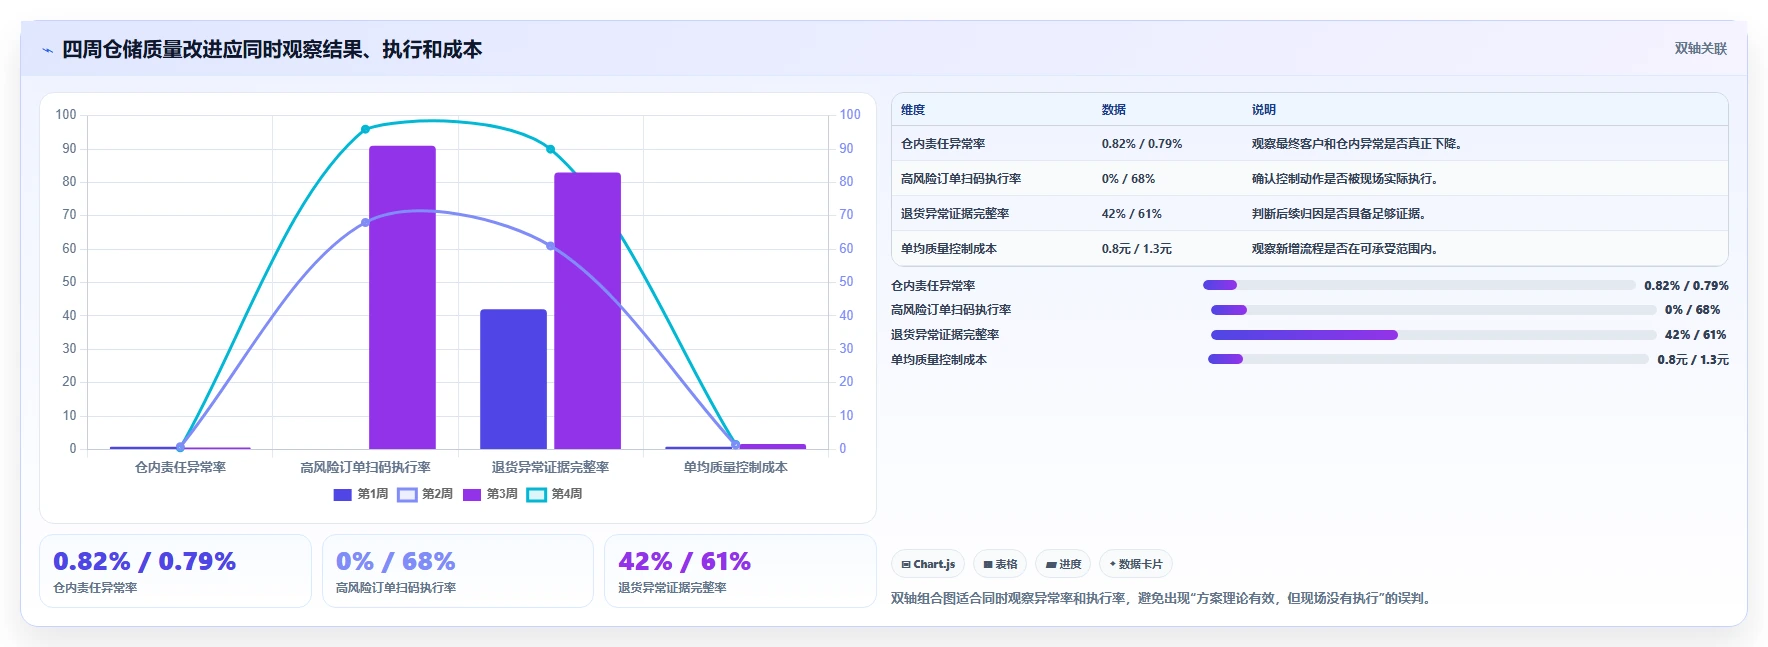Toggle the 第4周 legend series
1768x647 pixels.
554,494
